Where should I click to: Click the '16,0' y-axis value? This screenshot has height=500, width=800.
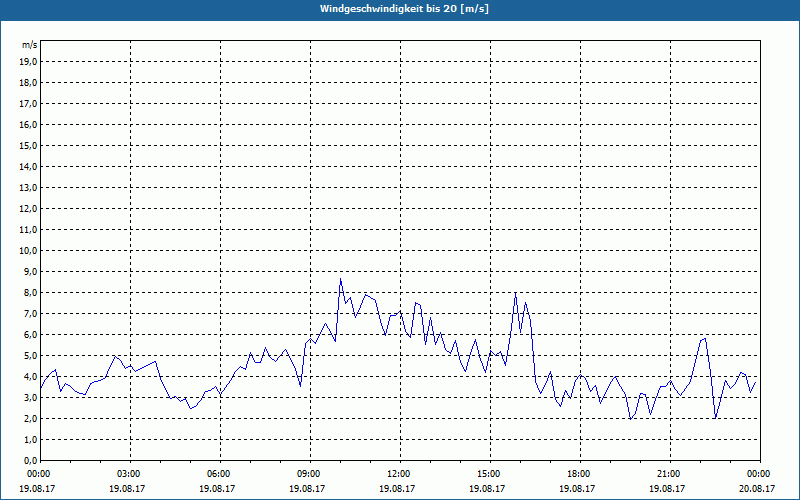[x=28, y=124]
